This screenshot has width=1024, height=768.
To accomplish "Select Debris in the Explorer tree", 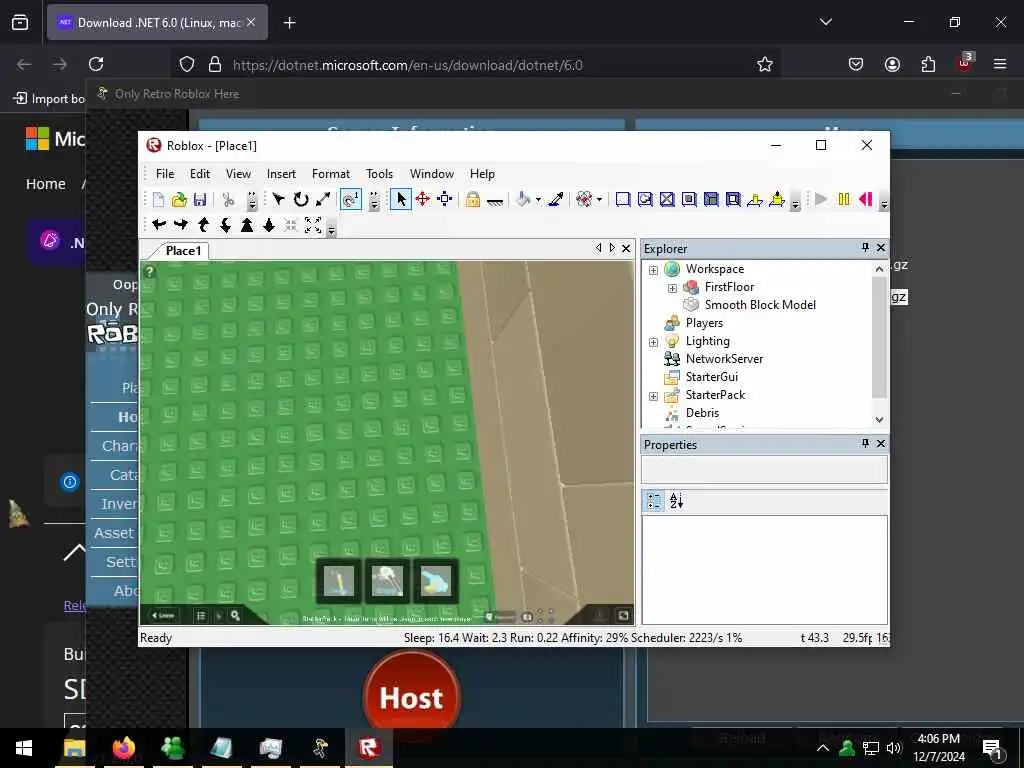I will (x=702, y=413).
